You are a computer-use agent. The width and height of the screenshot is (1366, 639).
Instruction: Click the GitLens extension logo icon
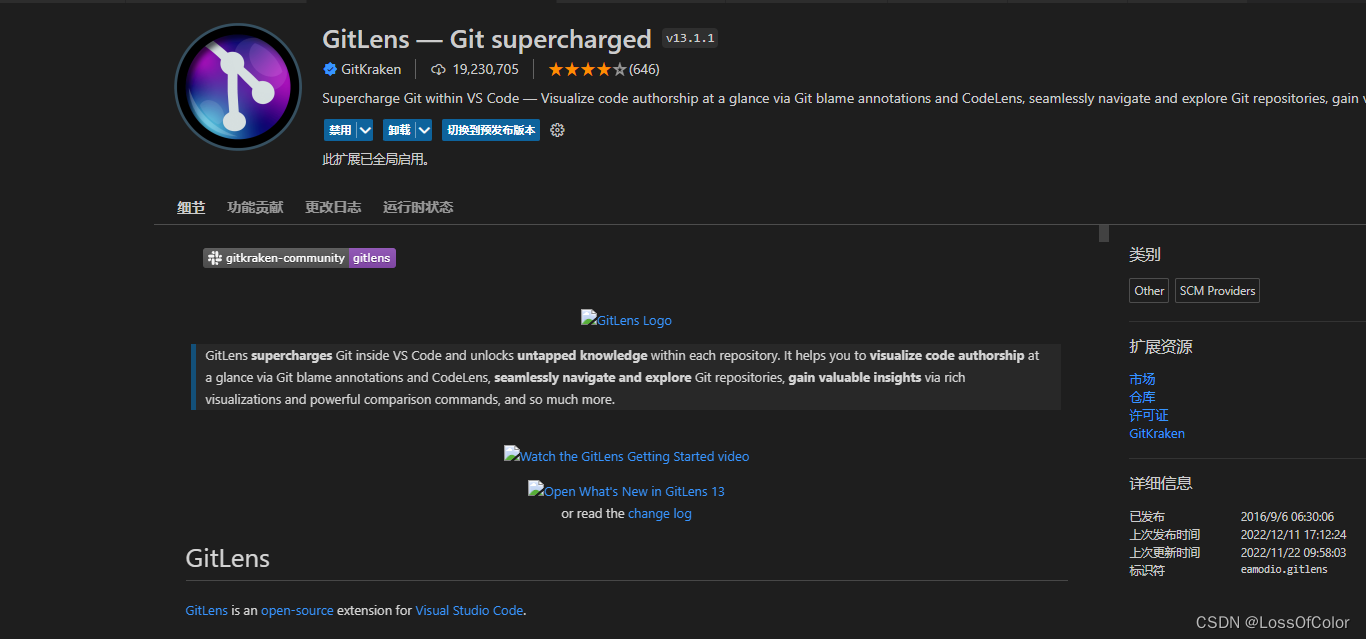238,87
